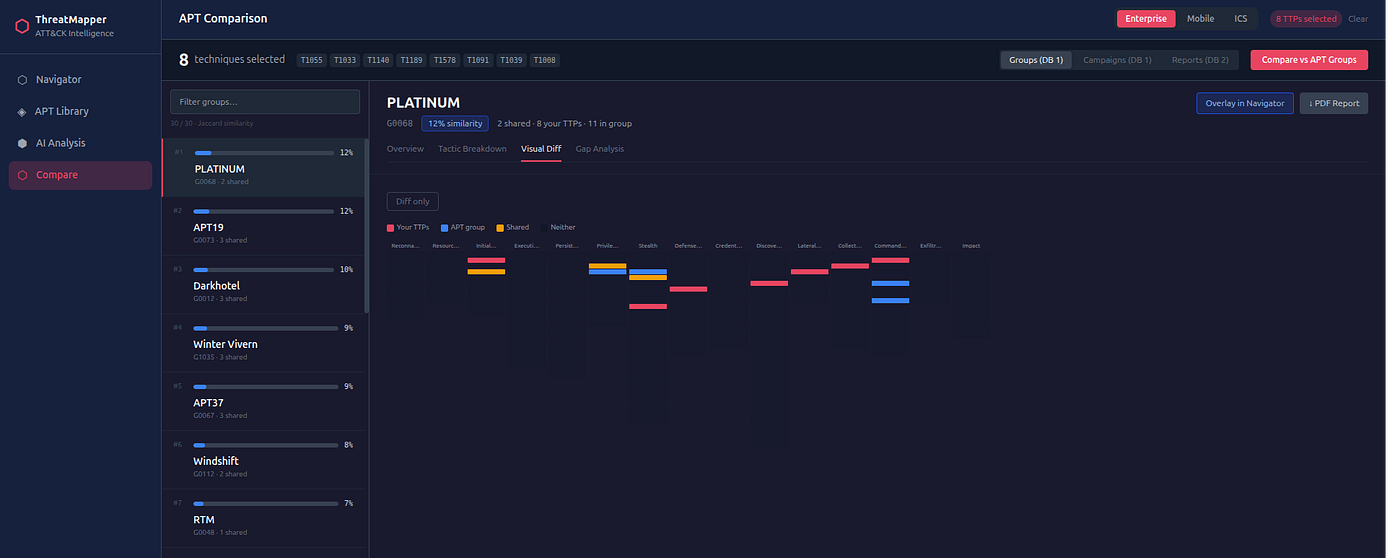
Task: Open the Navigator page
Action: point(80,80)
